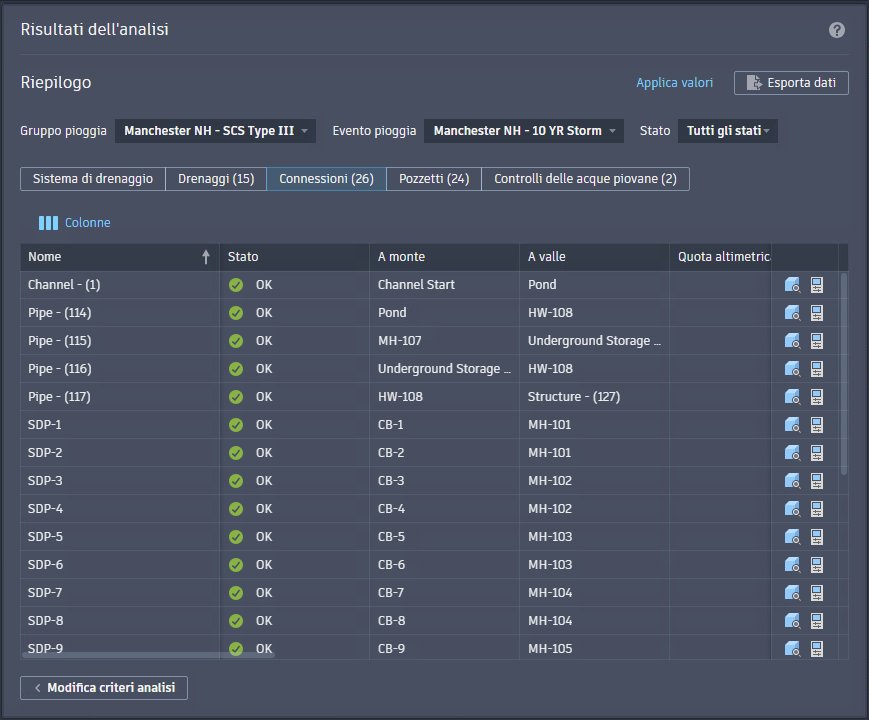Switch to the Drenaggi (15) tab
The width and height of the screenshot is (869, 720).
click(x=216, y=179)
